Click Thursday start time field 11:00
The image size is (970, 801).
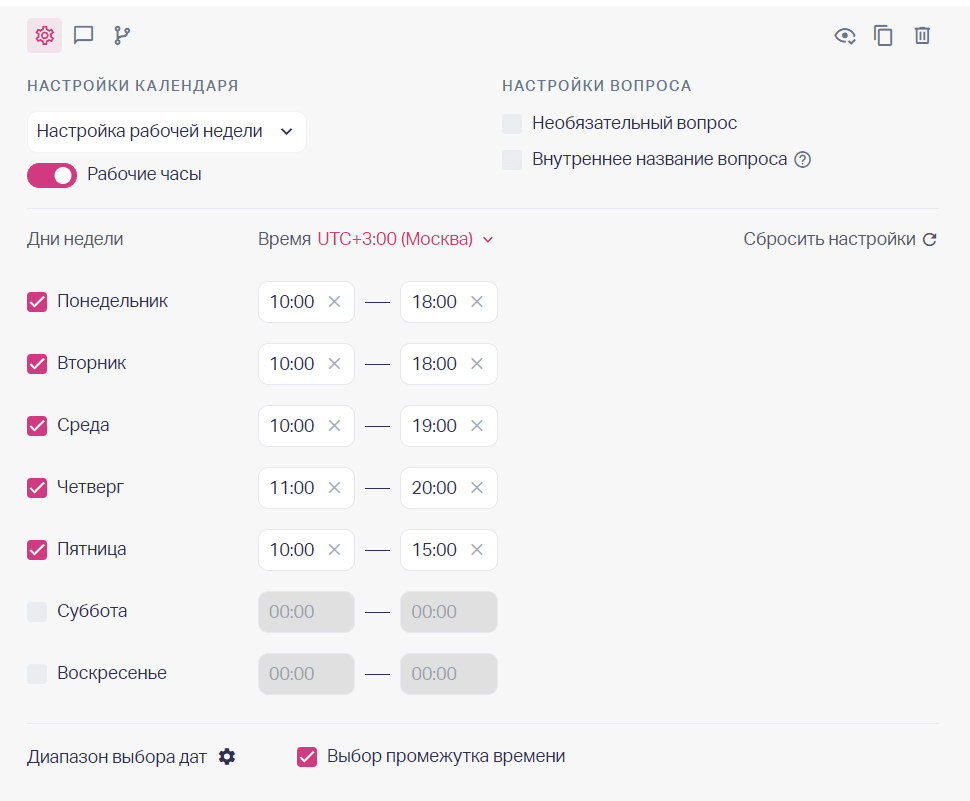pyautogui.click(x=292, y=488)
